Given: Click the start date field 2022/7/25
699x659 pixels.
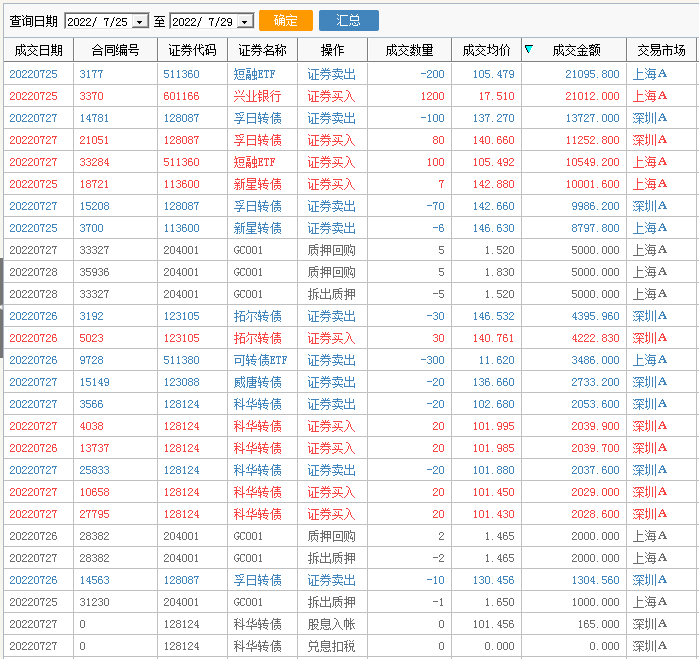Looking at the screenshot, I should point(98,21).
